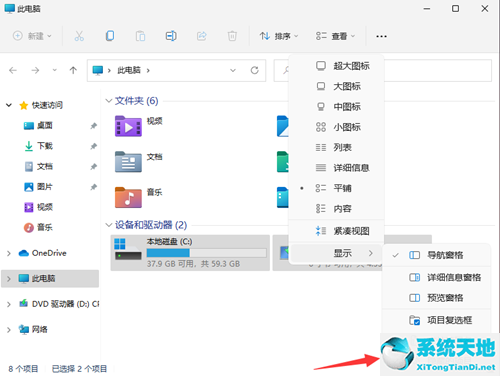Choose 中图标 in view menu
The height and width of the screenshot is (376, 500).
[x=336, y=107]
